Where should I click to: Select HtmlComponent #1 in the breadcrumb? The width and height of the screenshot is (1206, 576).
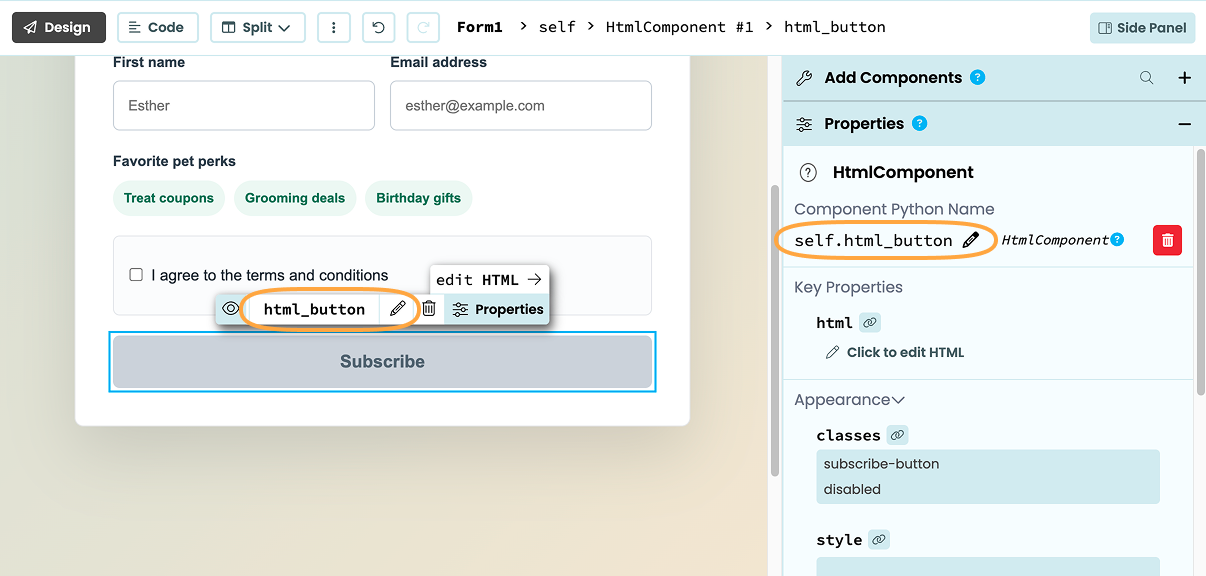click(679, 27)
